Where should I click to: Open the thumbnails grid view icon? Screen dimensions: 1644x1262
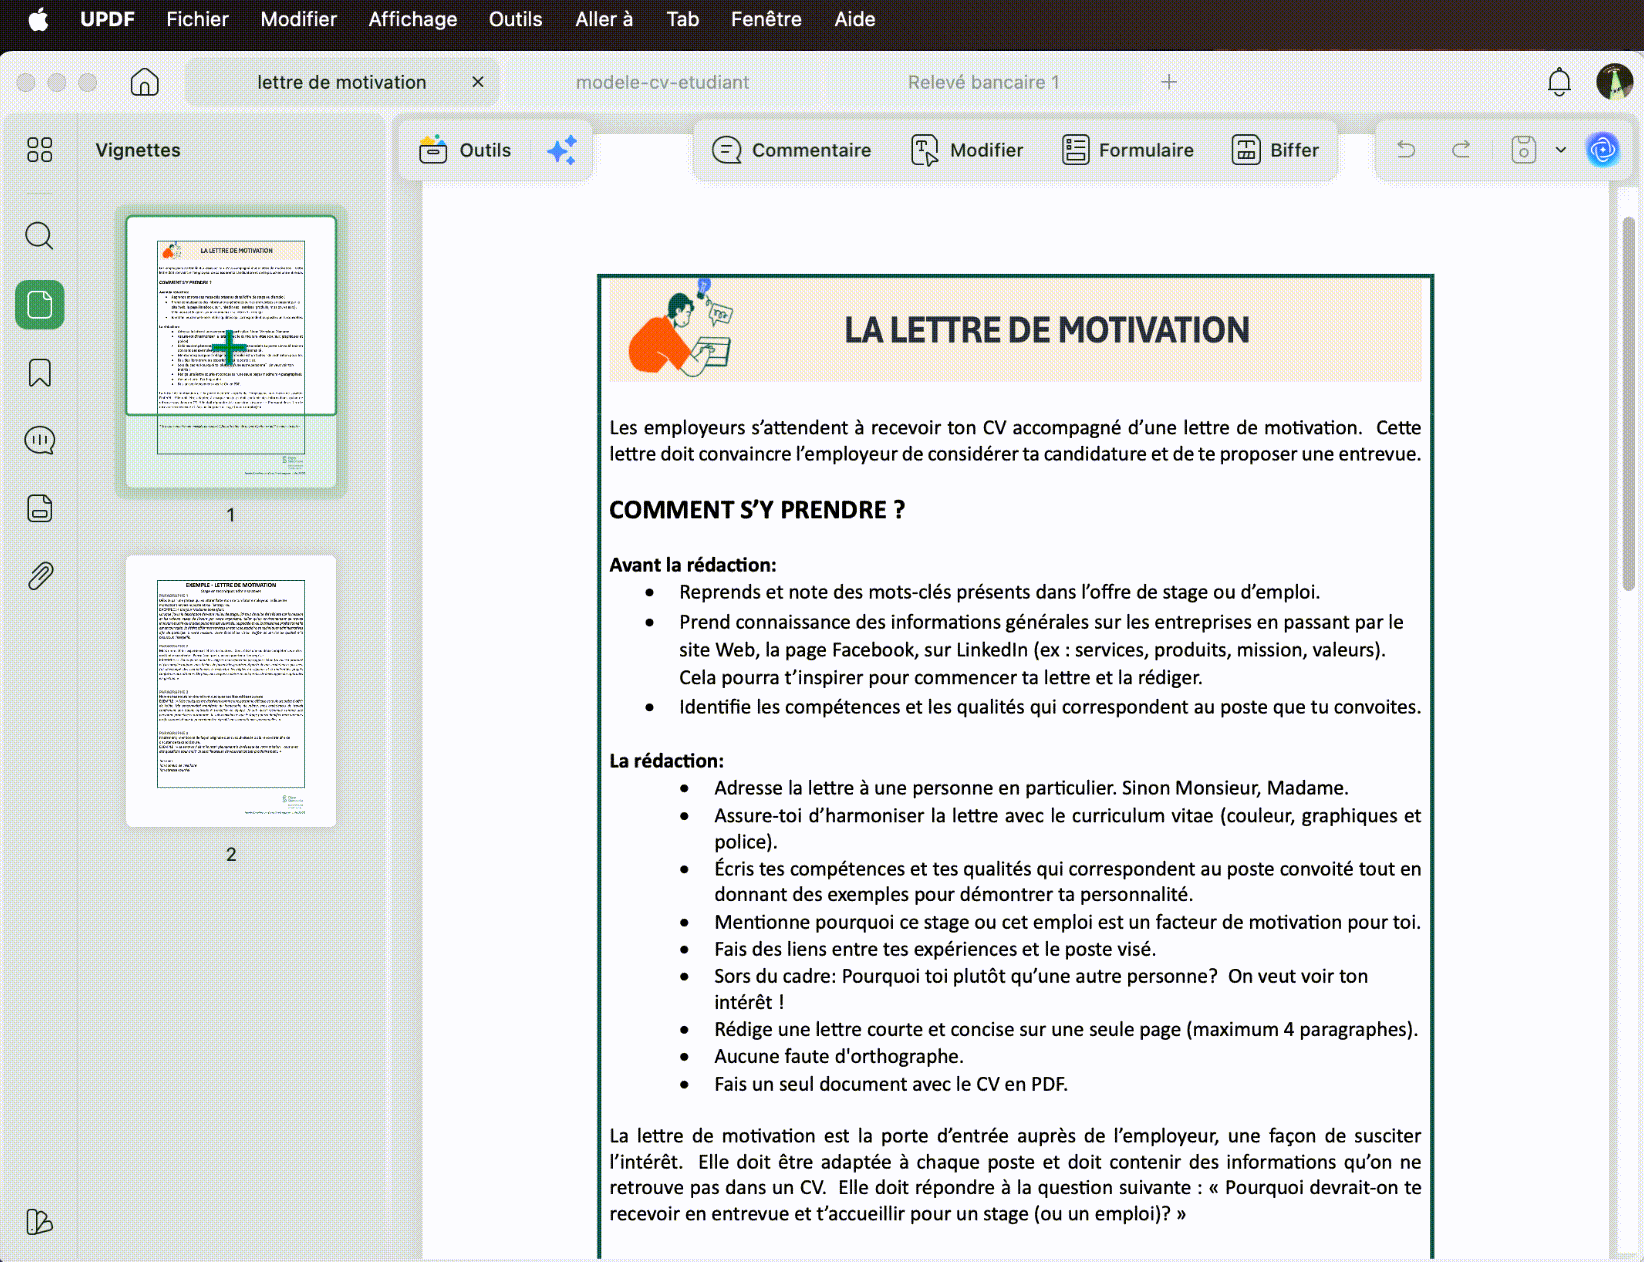coord(40,150)
